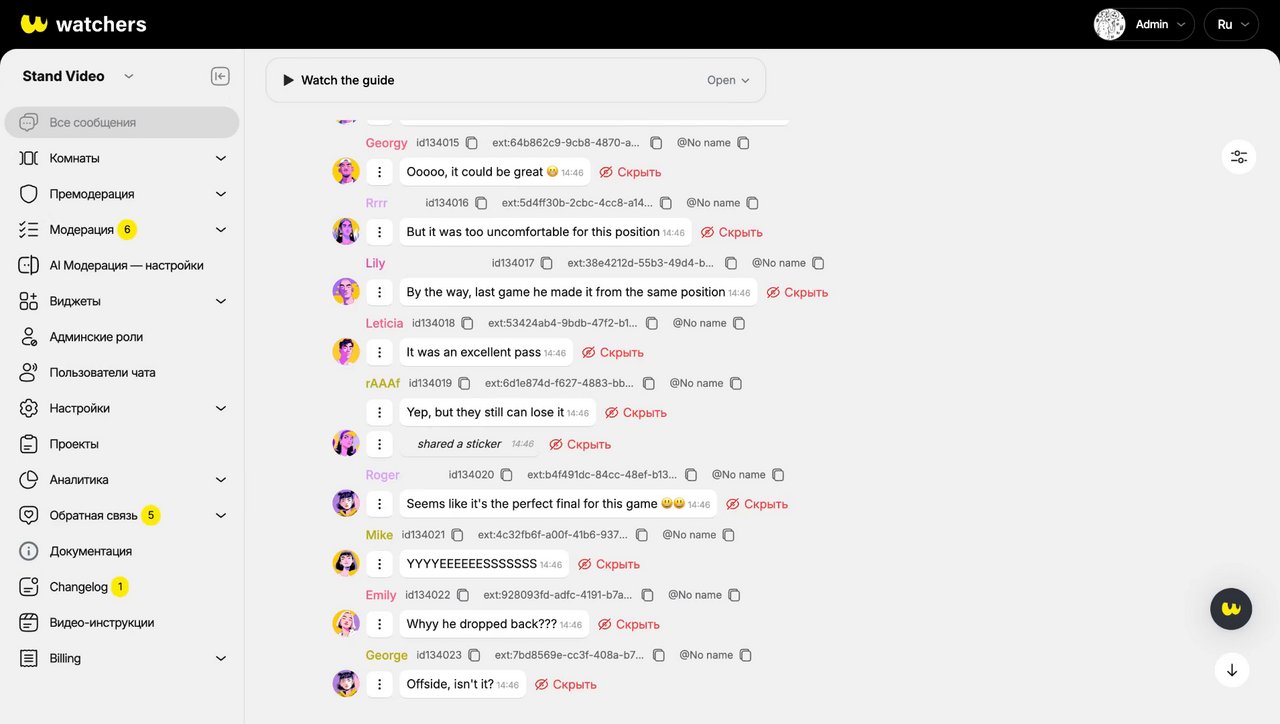Hide the message 'It was an excellent pass'
1280x724 pixels.
(x=613, y=352)
